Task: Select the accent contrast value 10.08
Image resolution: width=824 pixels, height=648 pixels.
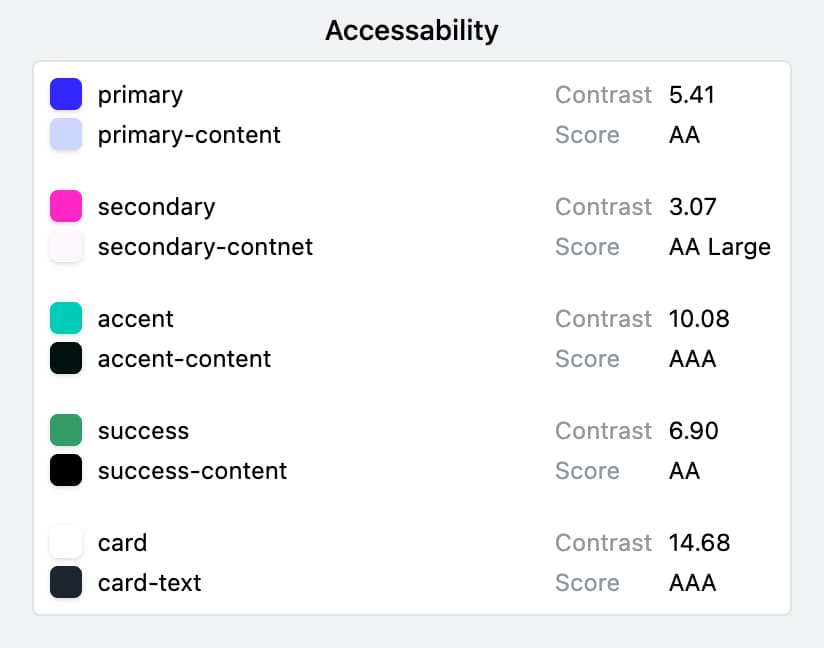Action: coord(699,319)
